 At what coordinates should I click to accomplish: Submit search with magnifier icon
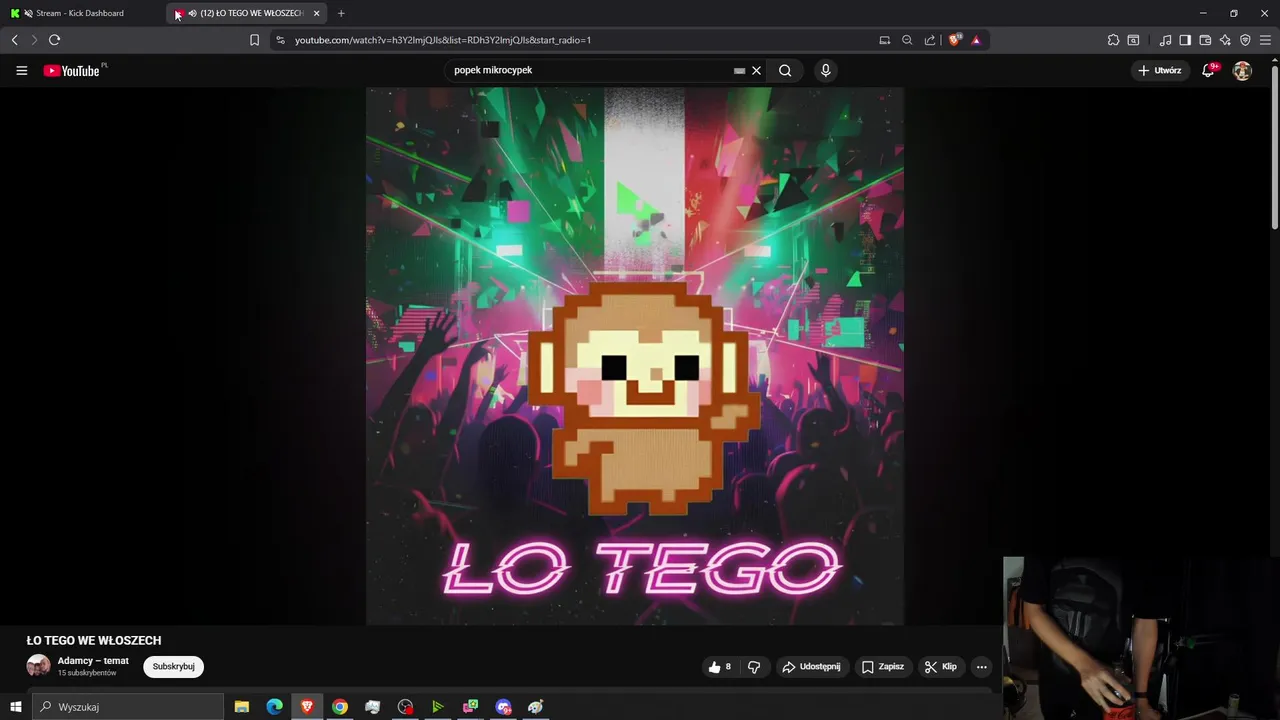click(785, 71)
